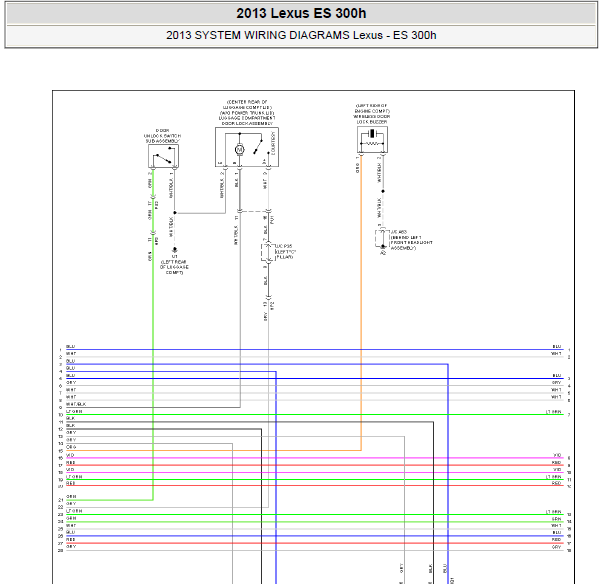This screenshot has height=584, width=601.
Task: Click the wireless door lock buzzer symbol box
Action: [x=372, y=140]
